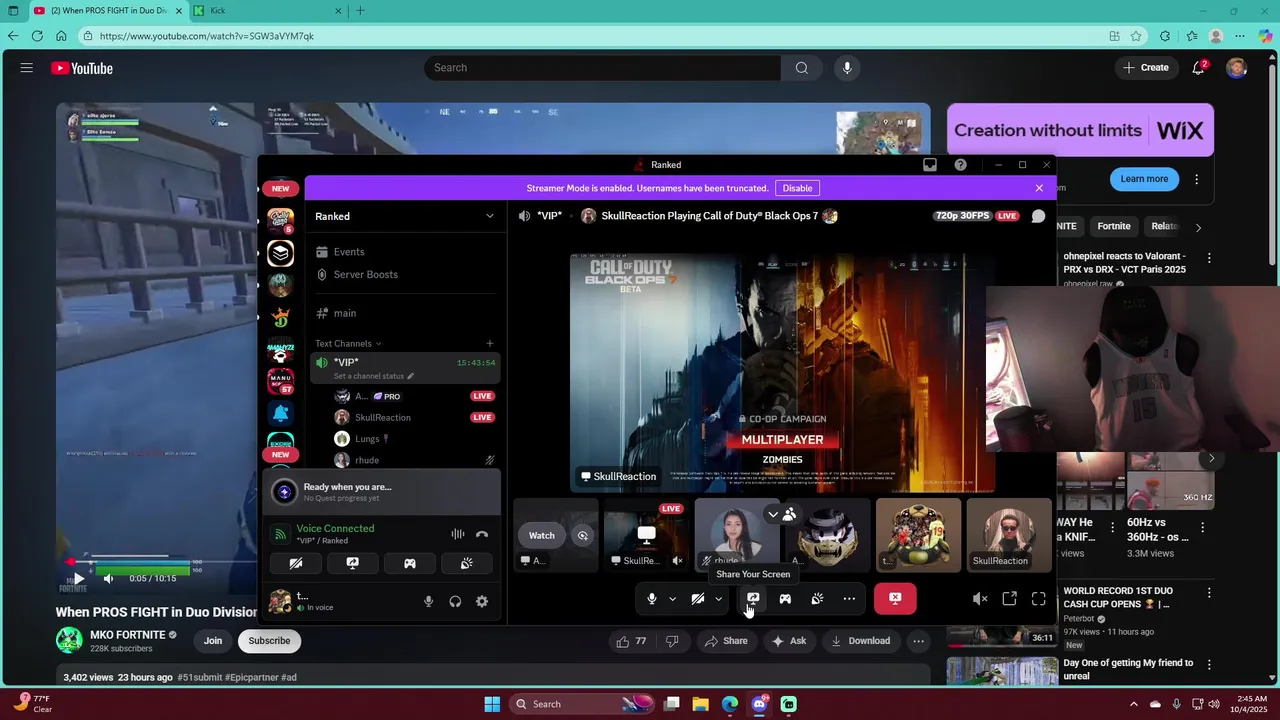Screen dimensions: 1280x720
Task: Disconnect voice using the panel phone icon
Action: (x=482, y=534)
